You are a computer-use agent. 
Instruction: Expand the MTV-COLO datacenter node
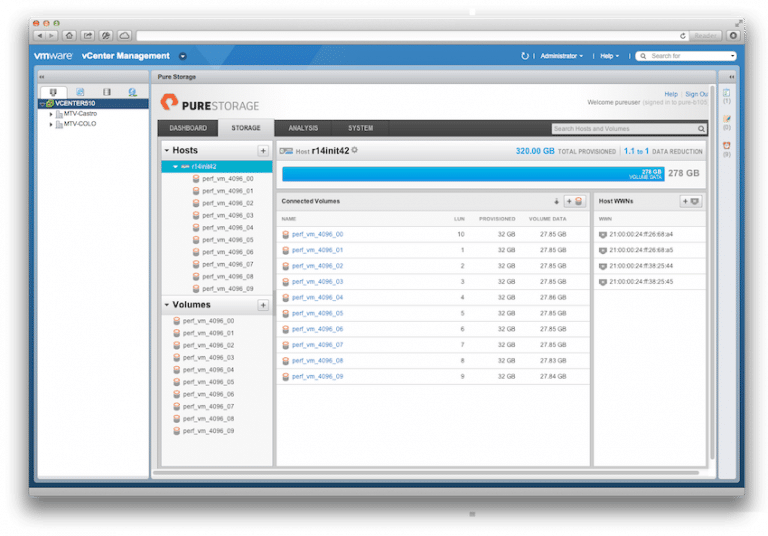tap(51, 124)
